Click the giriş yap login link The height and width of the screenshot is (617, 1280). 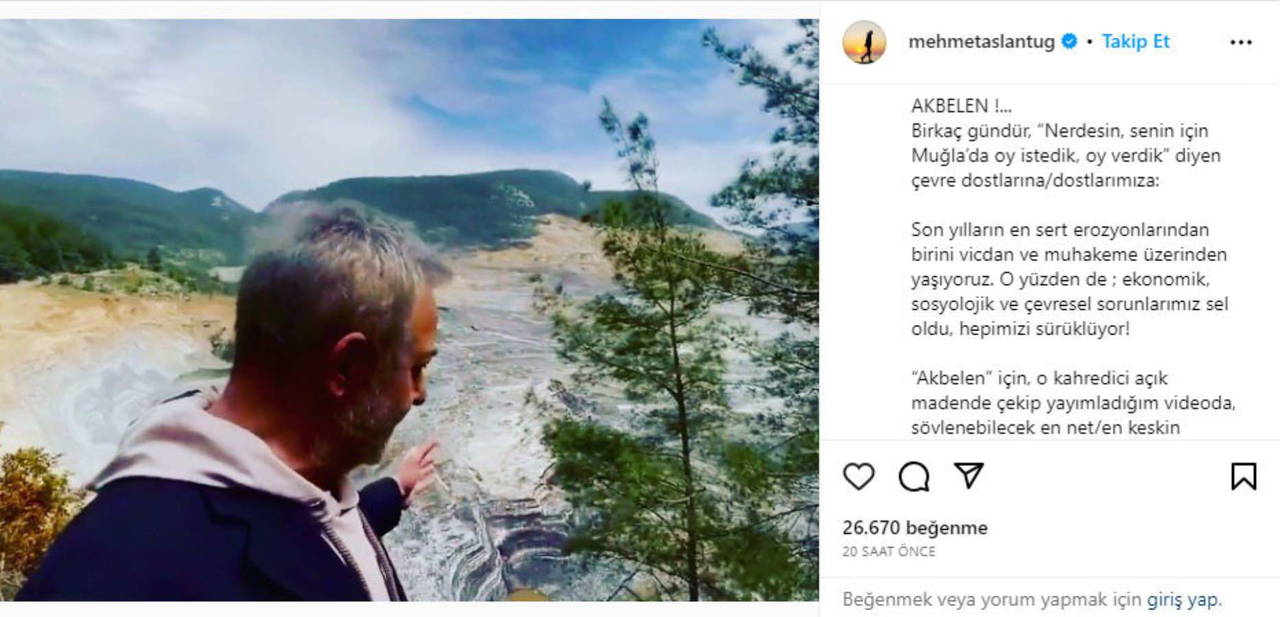(x=1184, y=600)
